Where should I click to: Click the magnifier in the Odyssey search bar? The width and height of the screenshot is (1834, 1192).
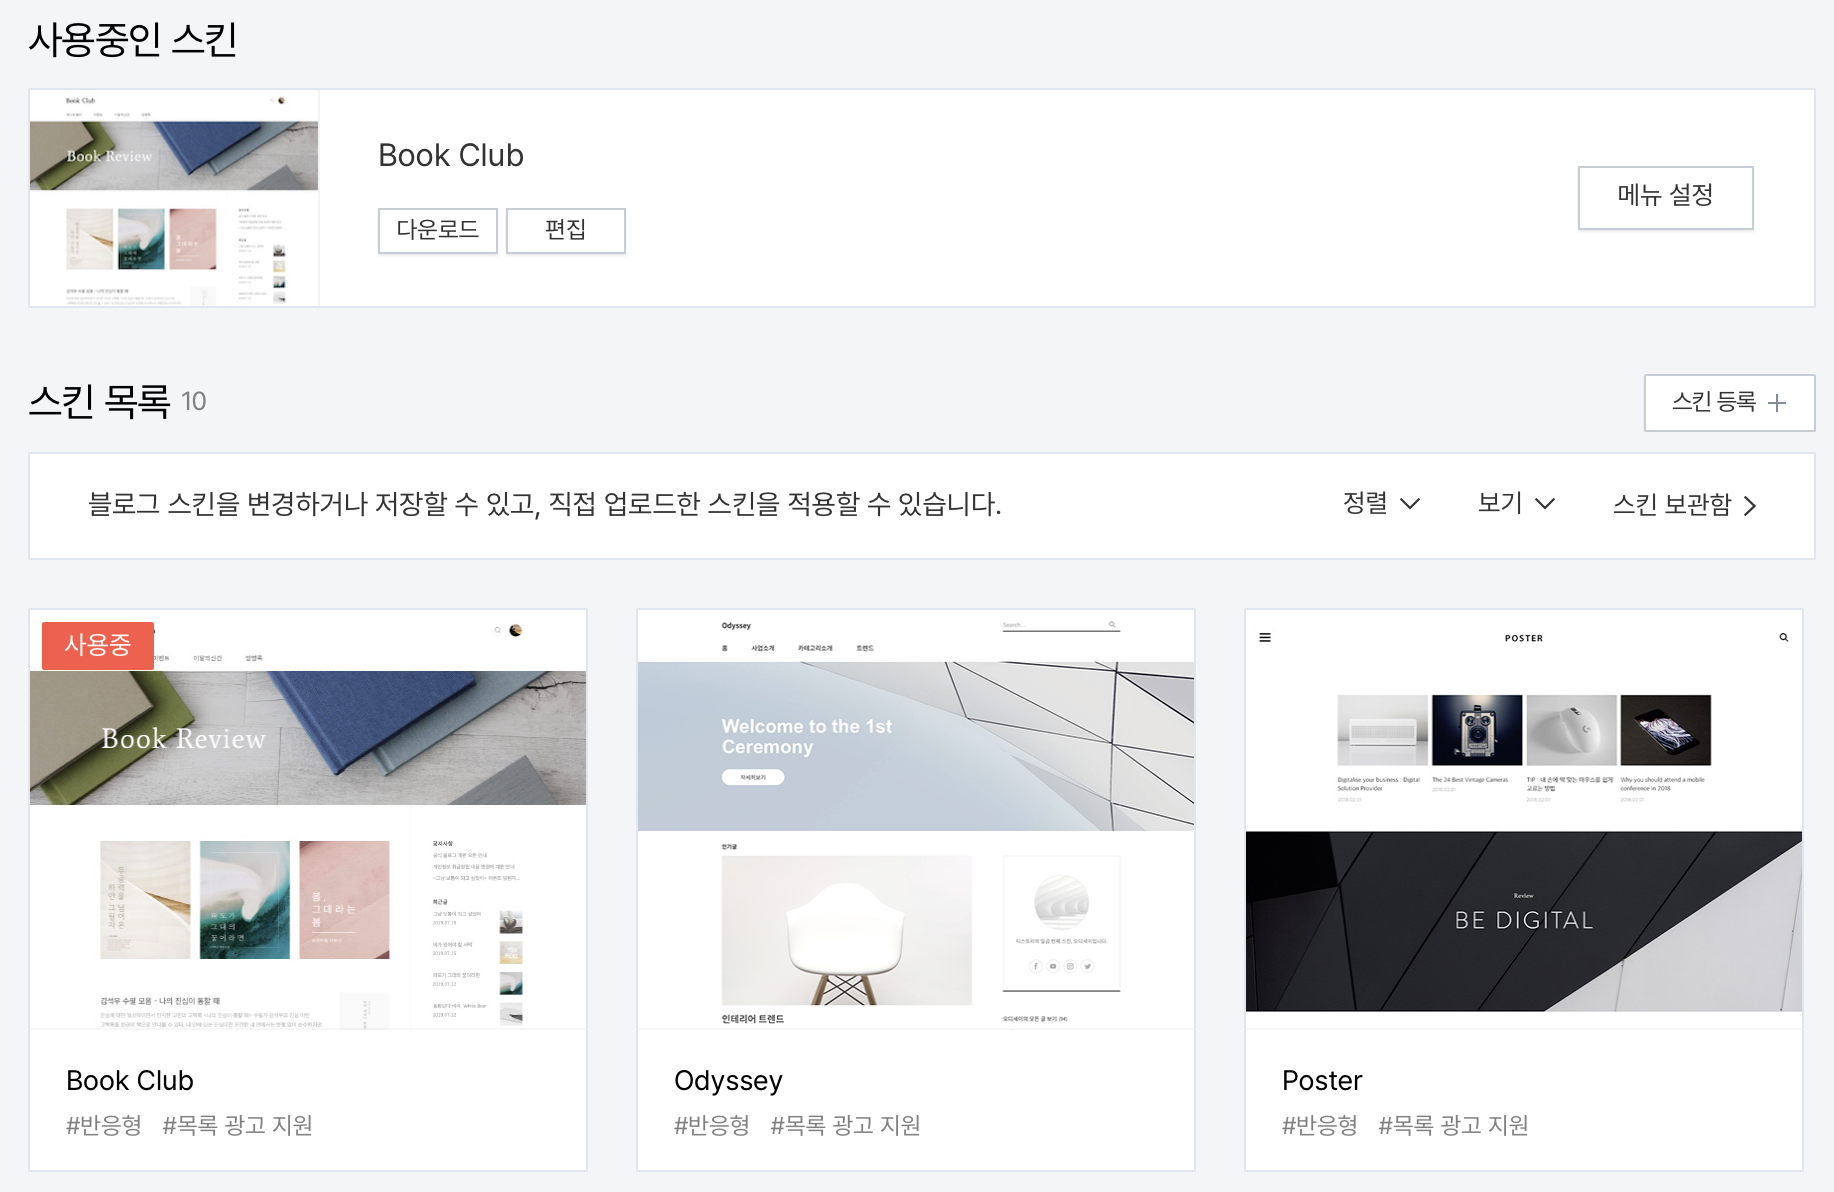coord(1112,624)
